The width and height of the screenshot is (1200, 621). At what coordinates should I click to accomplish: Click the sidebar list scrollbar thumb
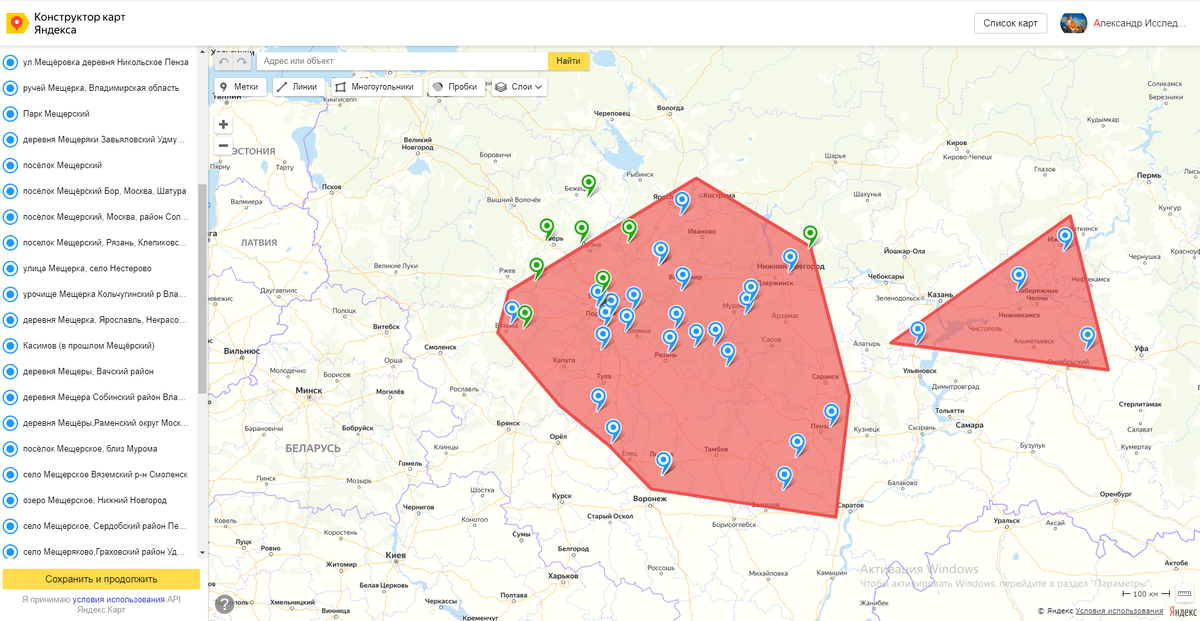point(203,288)
